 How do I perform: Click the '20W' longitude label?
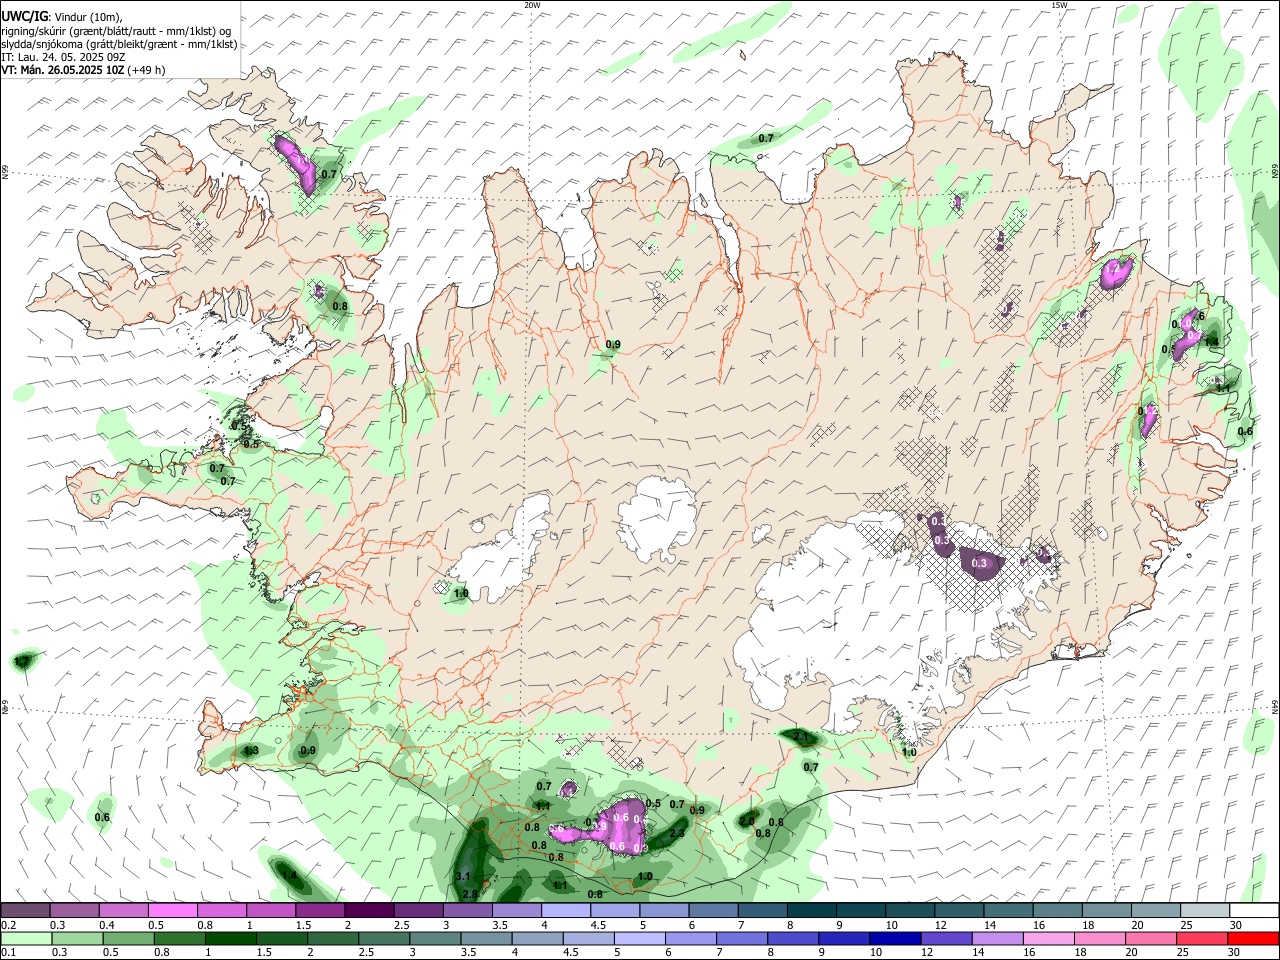532,5
